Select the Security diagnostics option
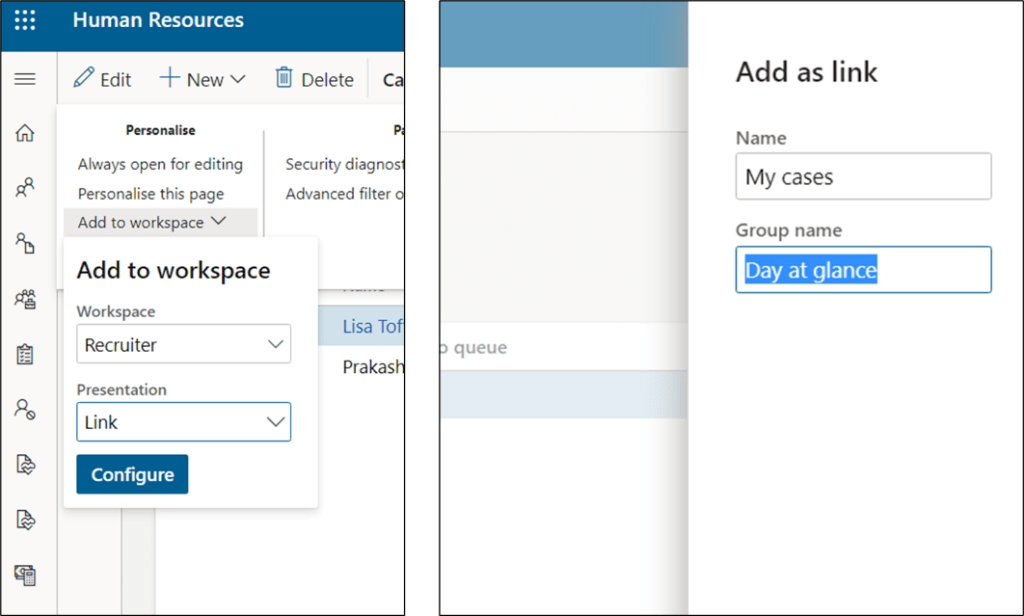Image resolution: width=1024 pixels, height=616 pixels. coord(344,164)
